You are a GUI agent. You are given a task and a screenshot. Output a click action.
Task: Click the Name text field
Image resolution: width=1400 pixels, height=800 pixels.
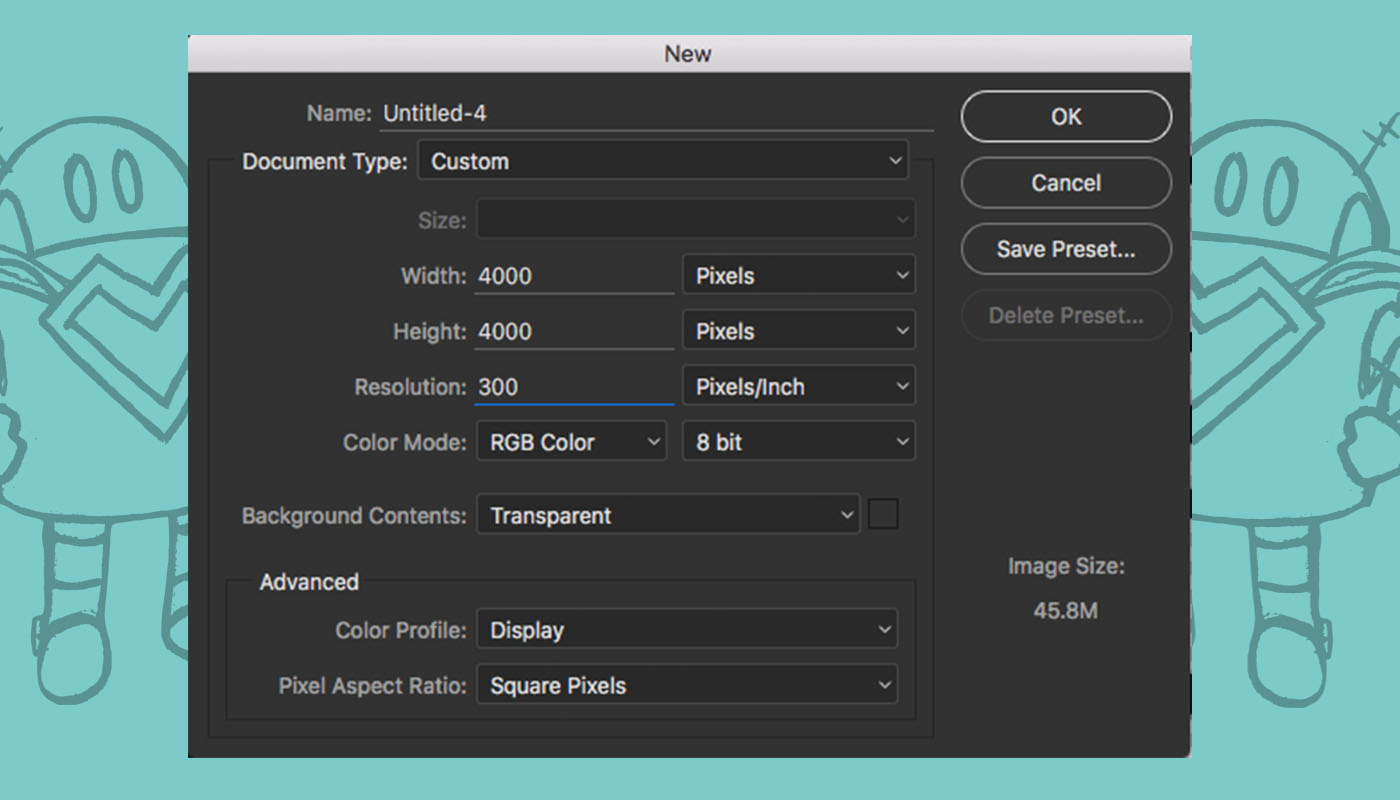click(655, 114)
